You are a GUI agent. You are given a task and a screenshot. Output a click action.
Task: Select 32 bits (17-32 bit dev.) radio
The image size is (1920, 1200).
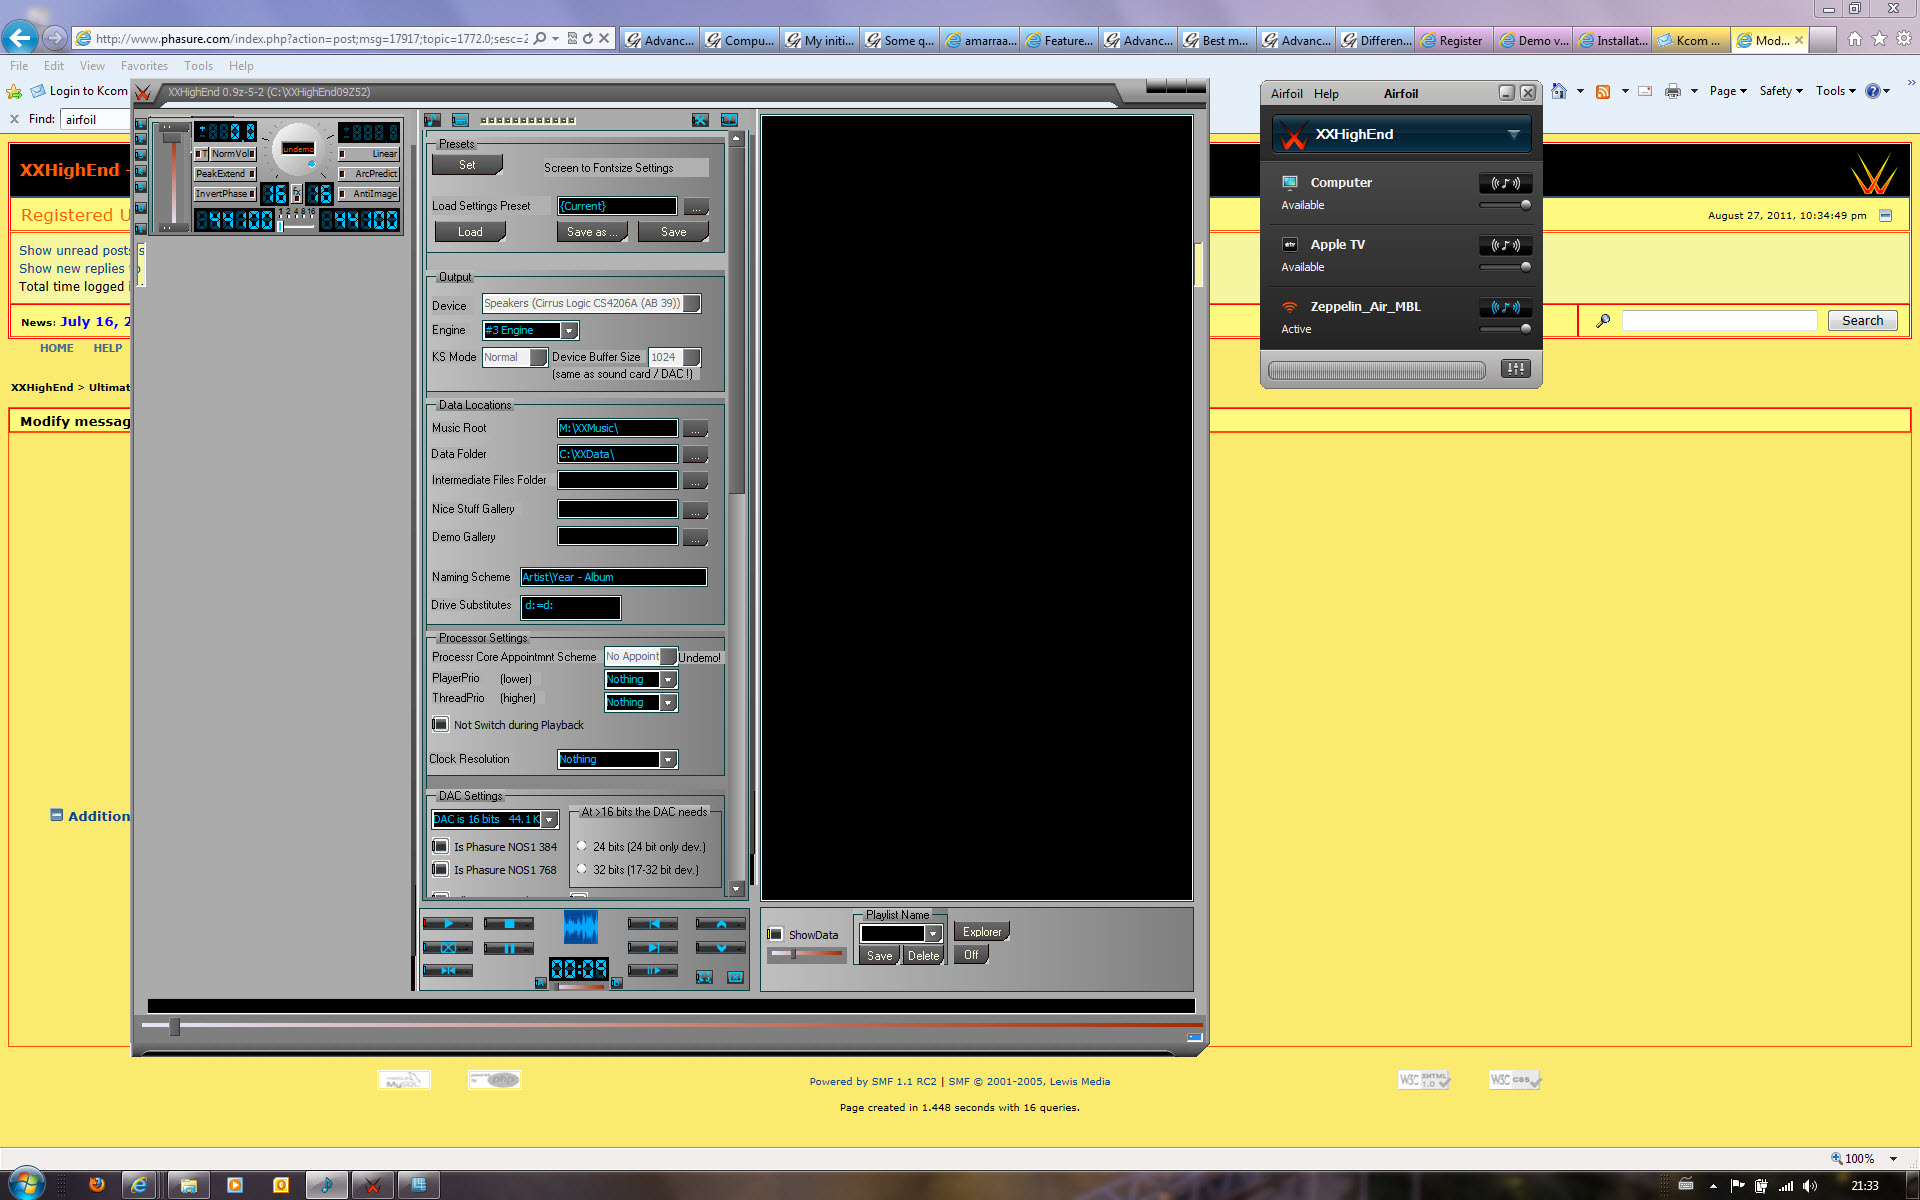[582, 869]
